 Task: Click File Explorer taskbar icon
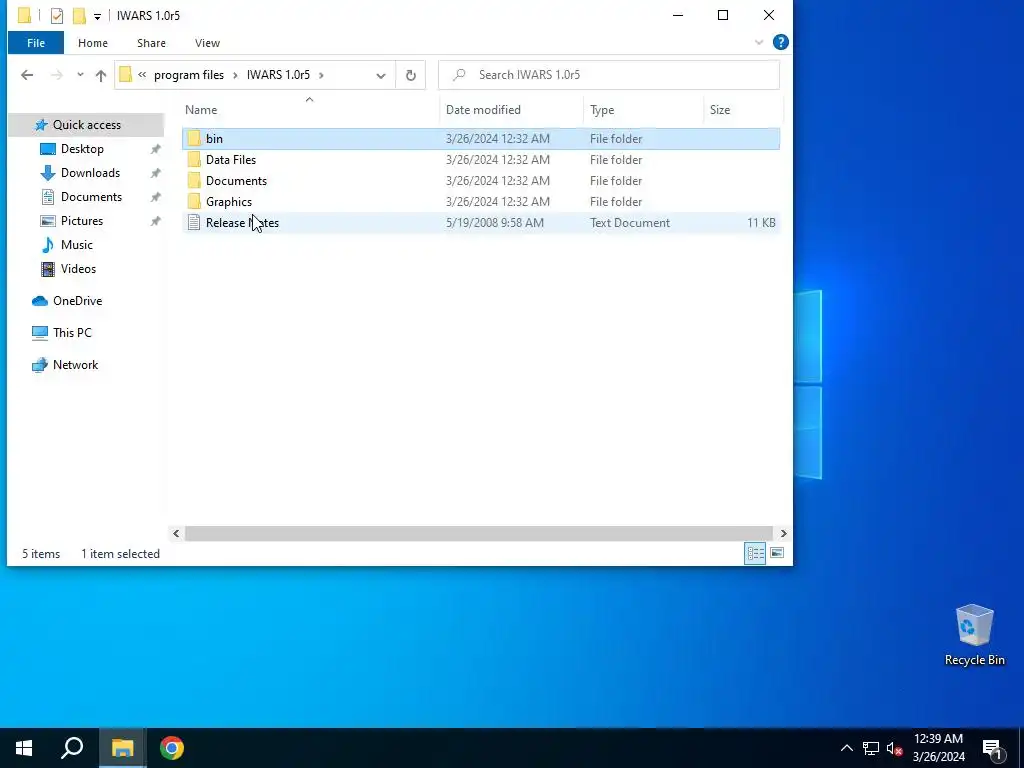click(x=122, y=748)
